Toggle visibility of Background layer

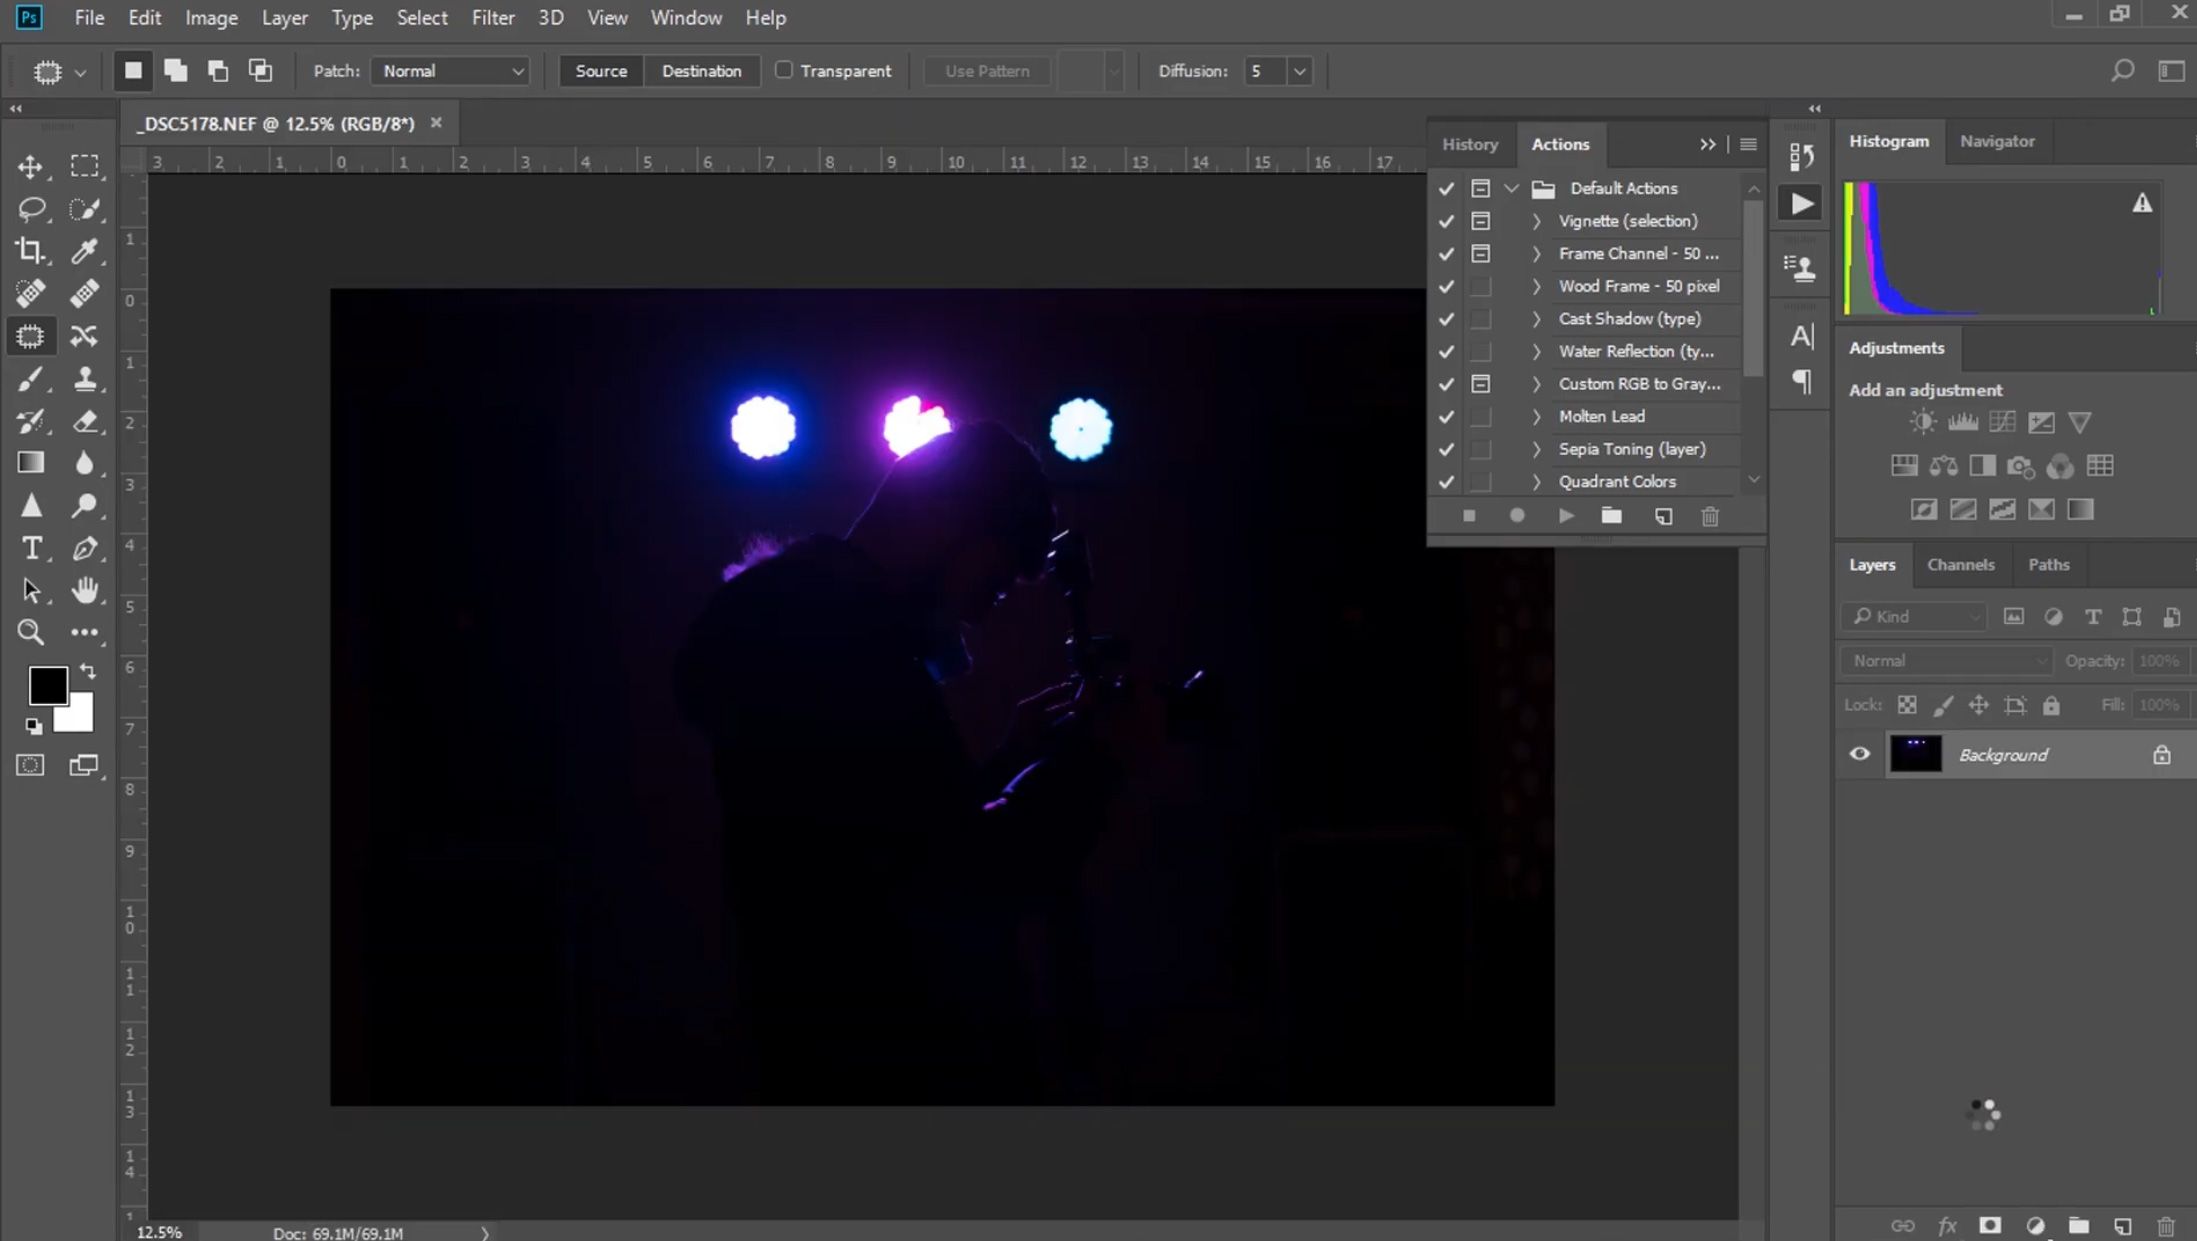[1859, 753]
